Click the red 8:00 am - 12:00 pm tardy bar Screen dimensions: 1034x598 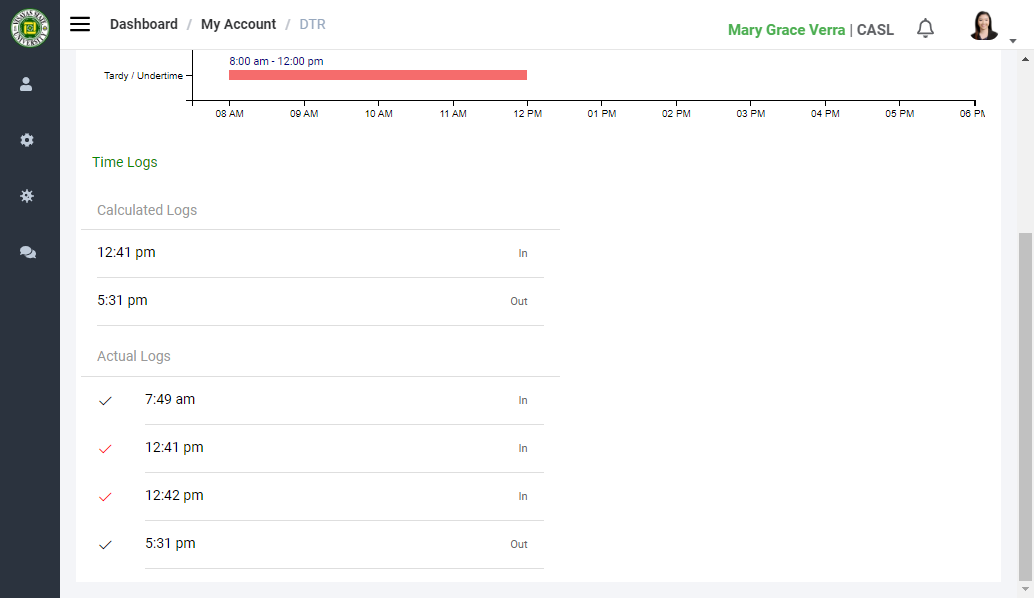coord(377,75)
